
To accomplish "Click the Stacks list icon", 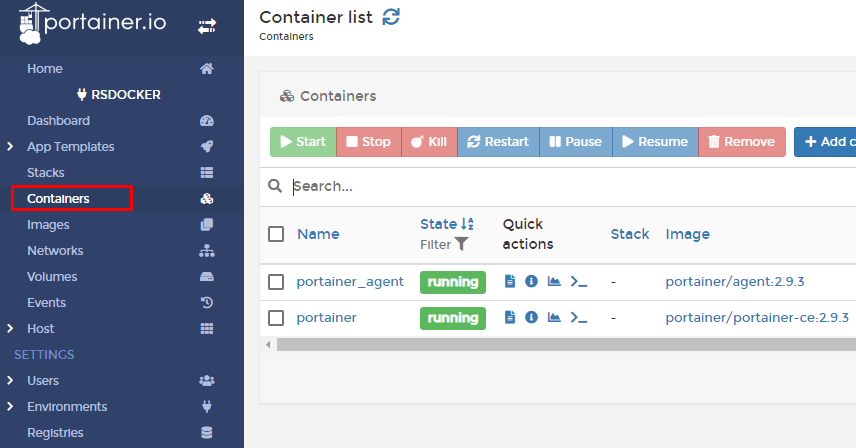I will click(206, 173).
